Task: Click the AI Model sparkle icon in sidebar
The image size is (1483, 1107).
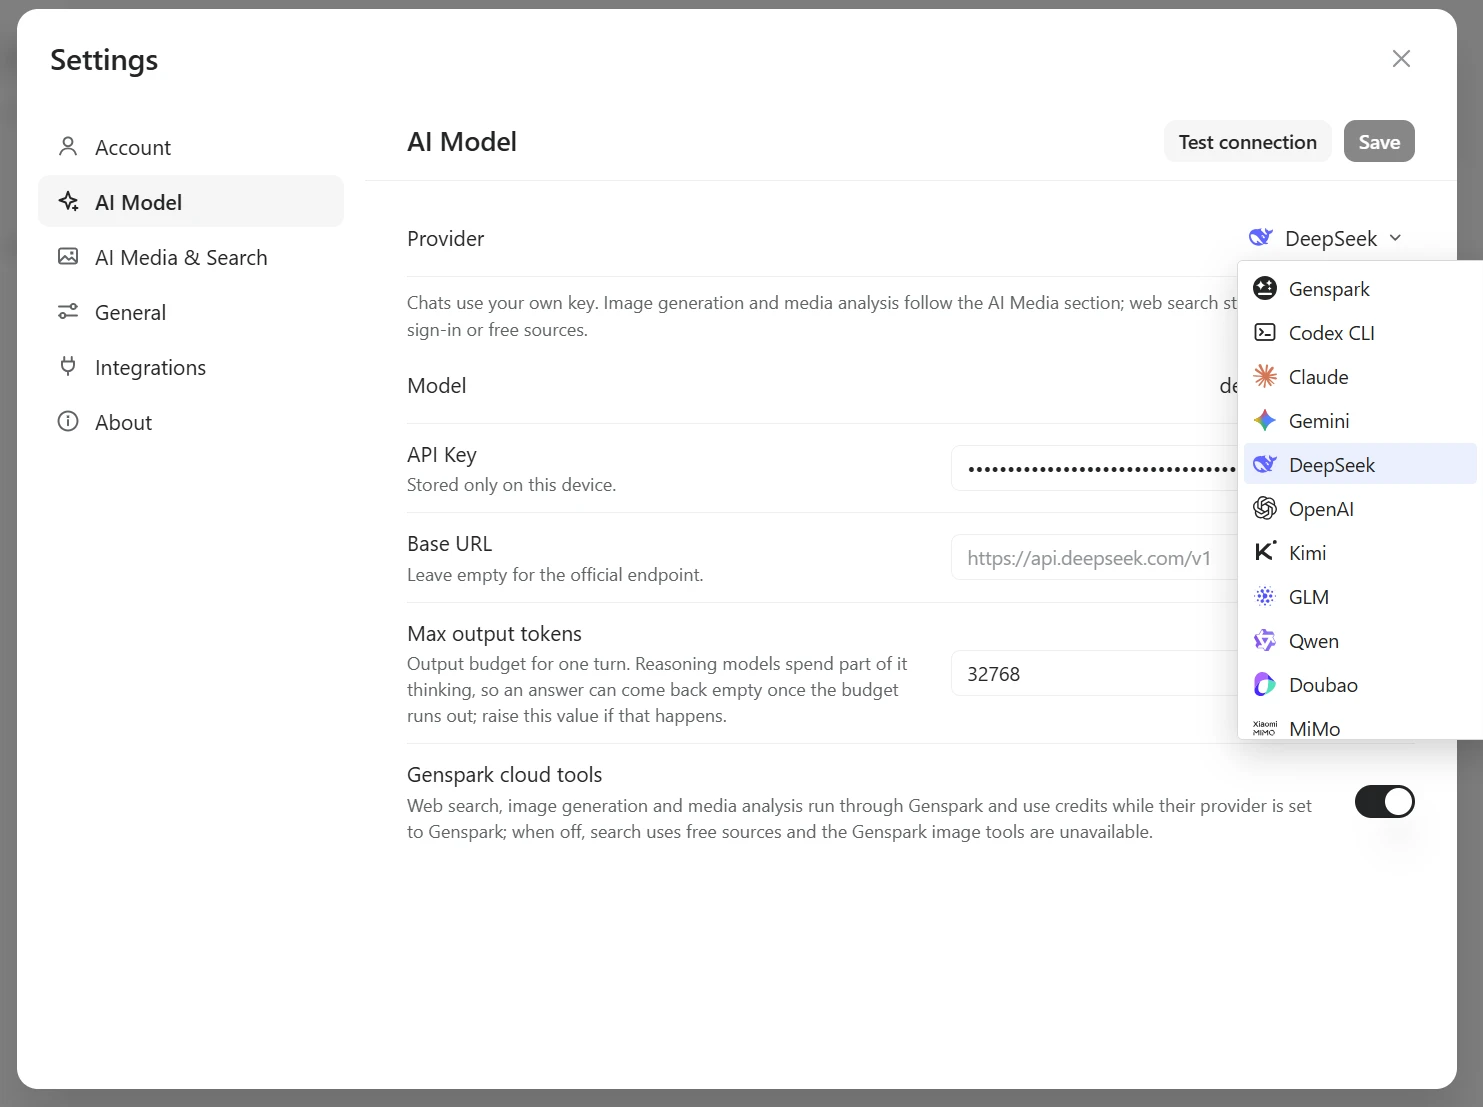Action: click(68, 202)
